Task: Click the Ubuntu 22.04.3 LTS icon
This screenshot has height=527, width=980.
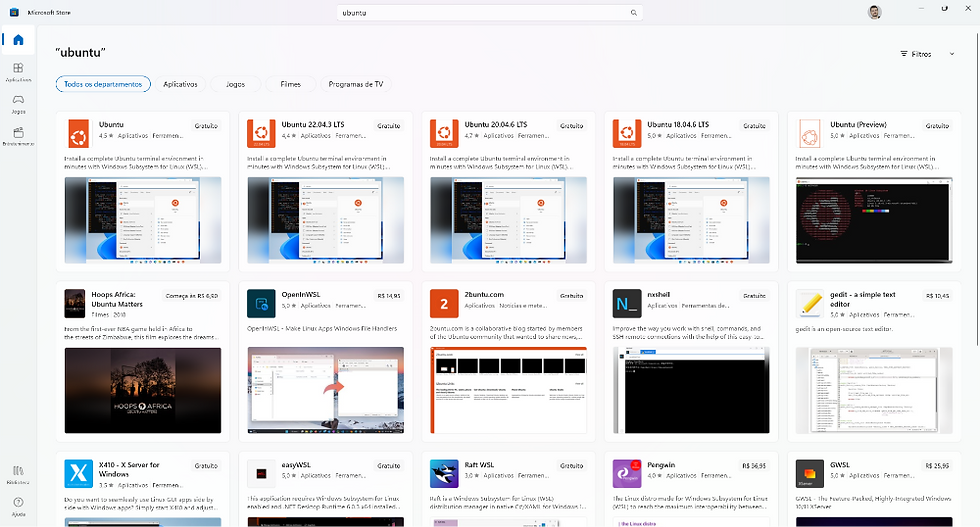Action: [261, 134]
